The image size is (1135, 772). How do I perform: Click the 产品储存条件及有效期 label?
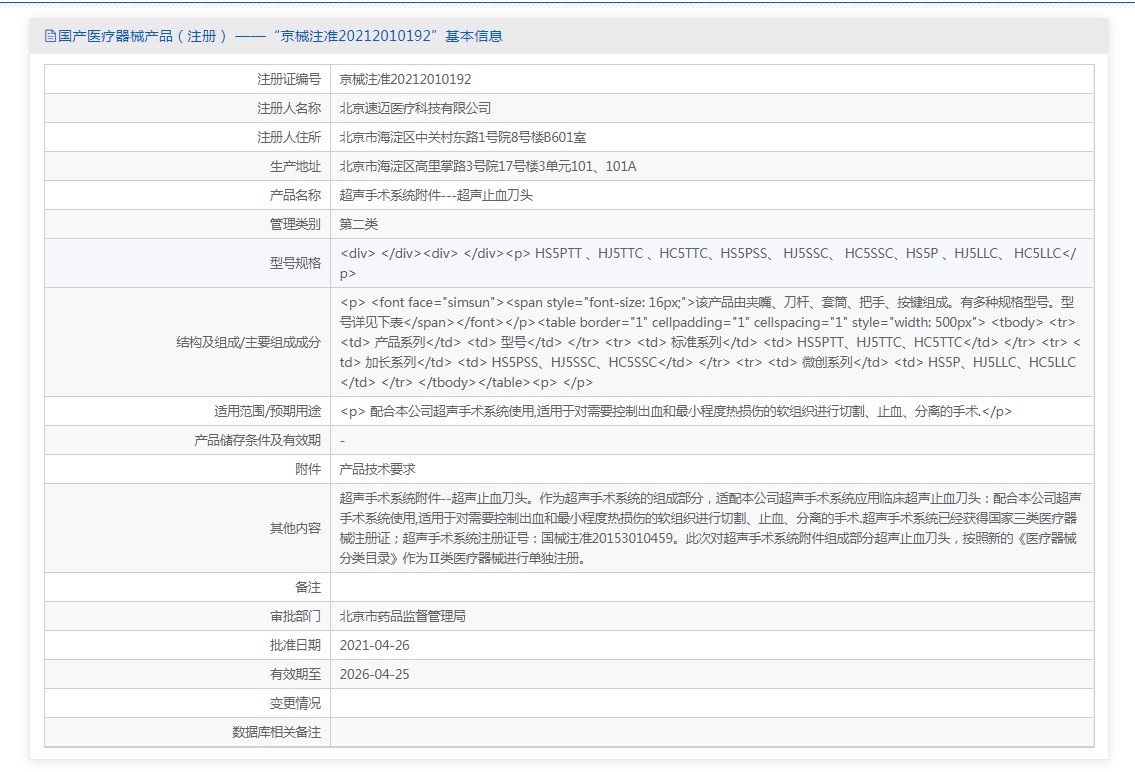tap(258, 441)
